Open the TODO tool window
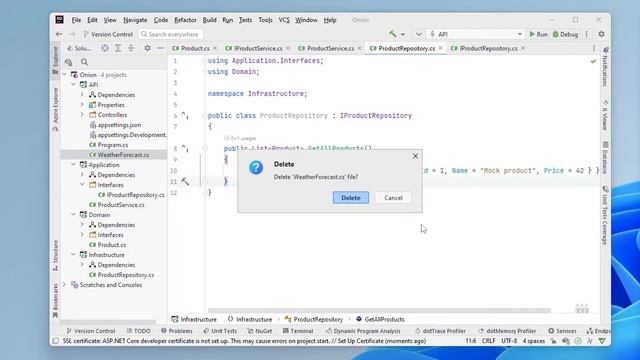This screenshot has height=360, width=640. click(138, 331)
